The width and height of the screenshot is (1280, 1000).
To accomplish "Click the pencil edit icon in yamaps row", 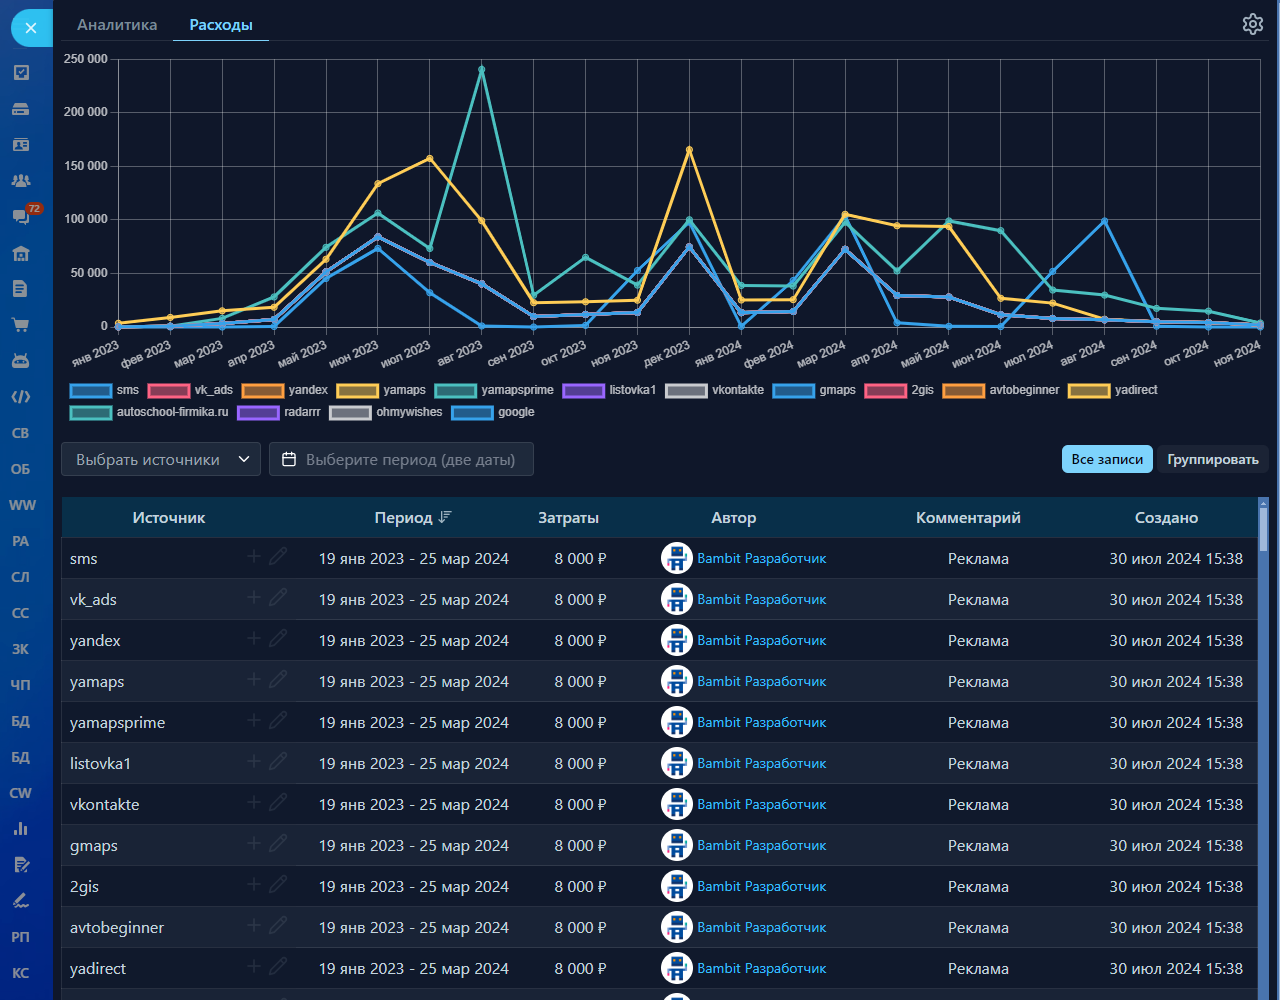I will coord(278,679).
